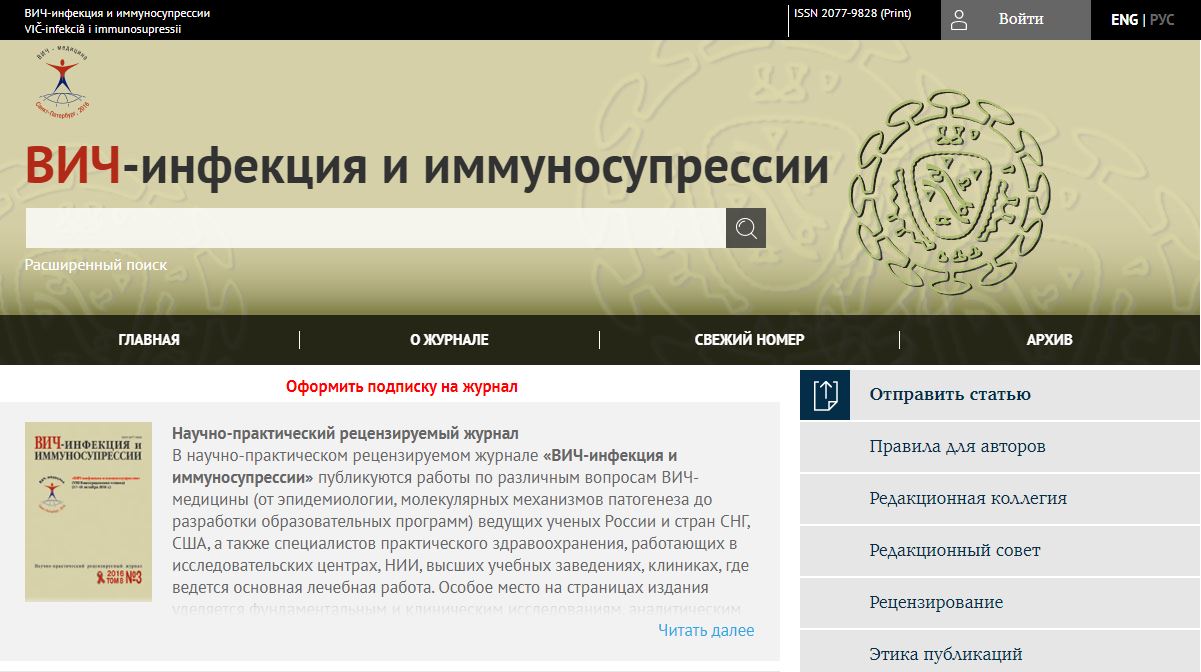Screen dimensions: 1201x672
Task: Click the Войти login button
Action: click(x=1020, y=20)
